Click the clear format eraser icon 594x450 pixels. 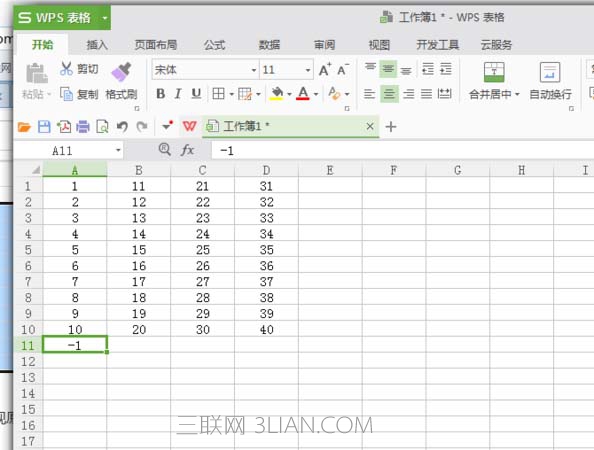334,94
